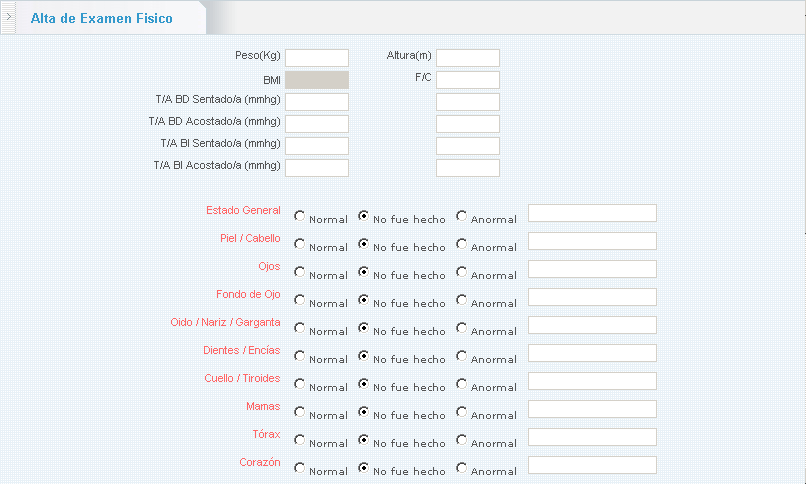
Task: Choose Anormal for Cuello / Tiroides
Action: tap(462, 383)
